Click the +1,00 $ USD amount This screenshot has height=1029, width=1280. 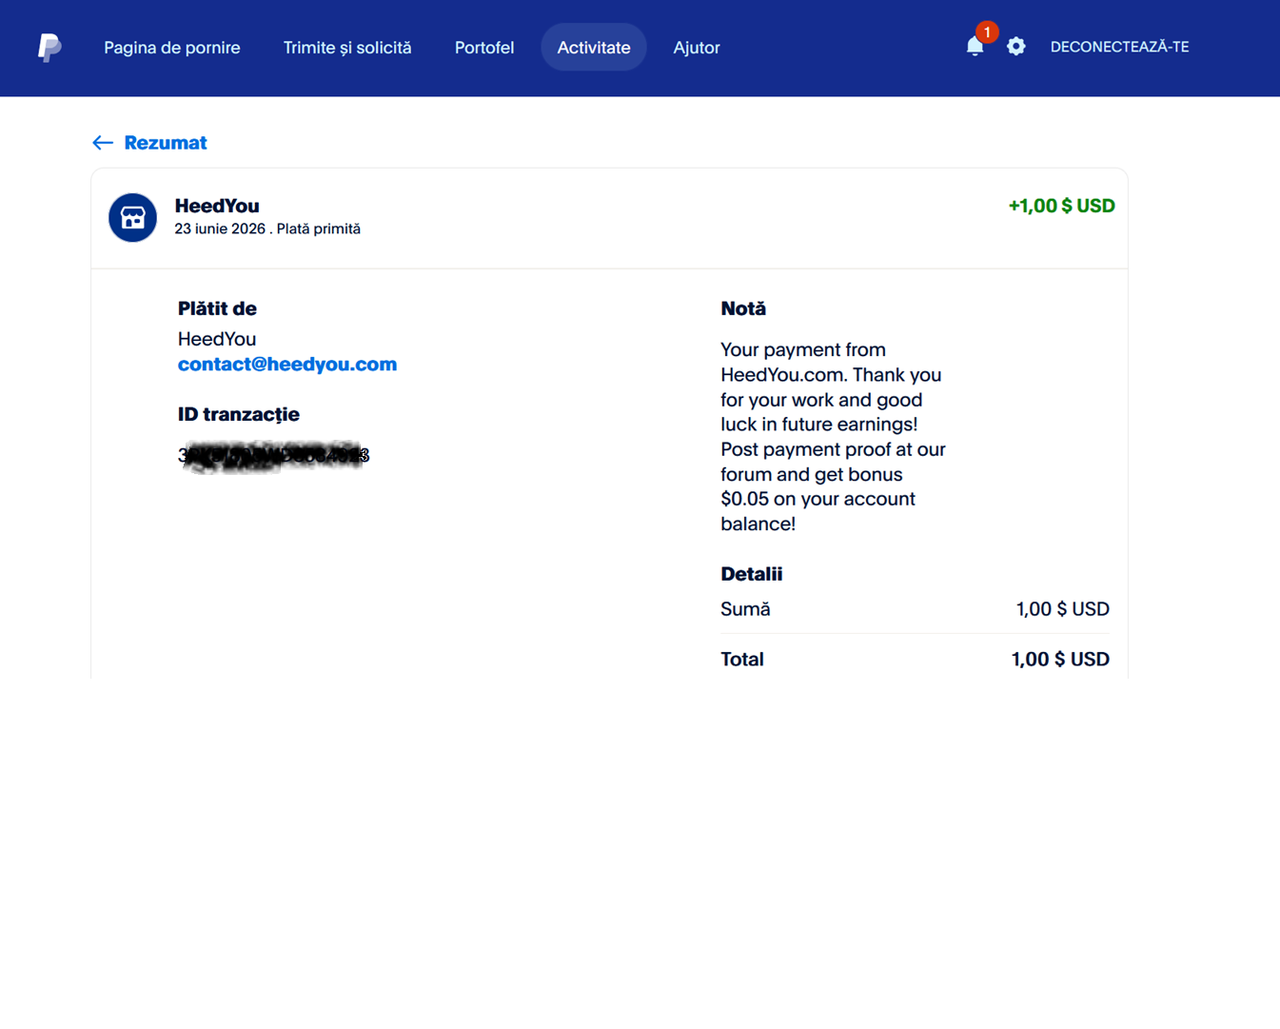click(x=1061, y=206)
